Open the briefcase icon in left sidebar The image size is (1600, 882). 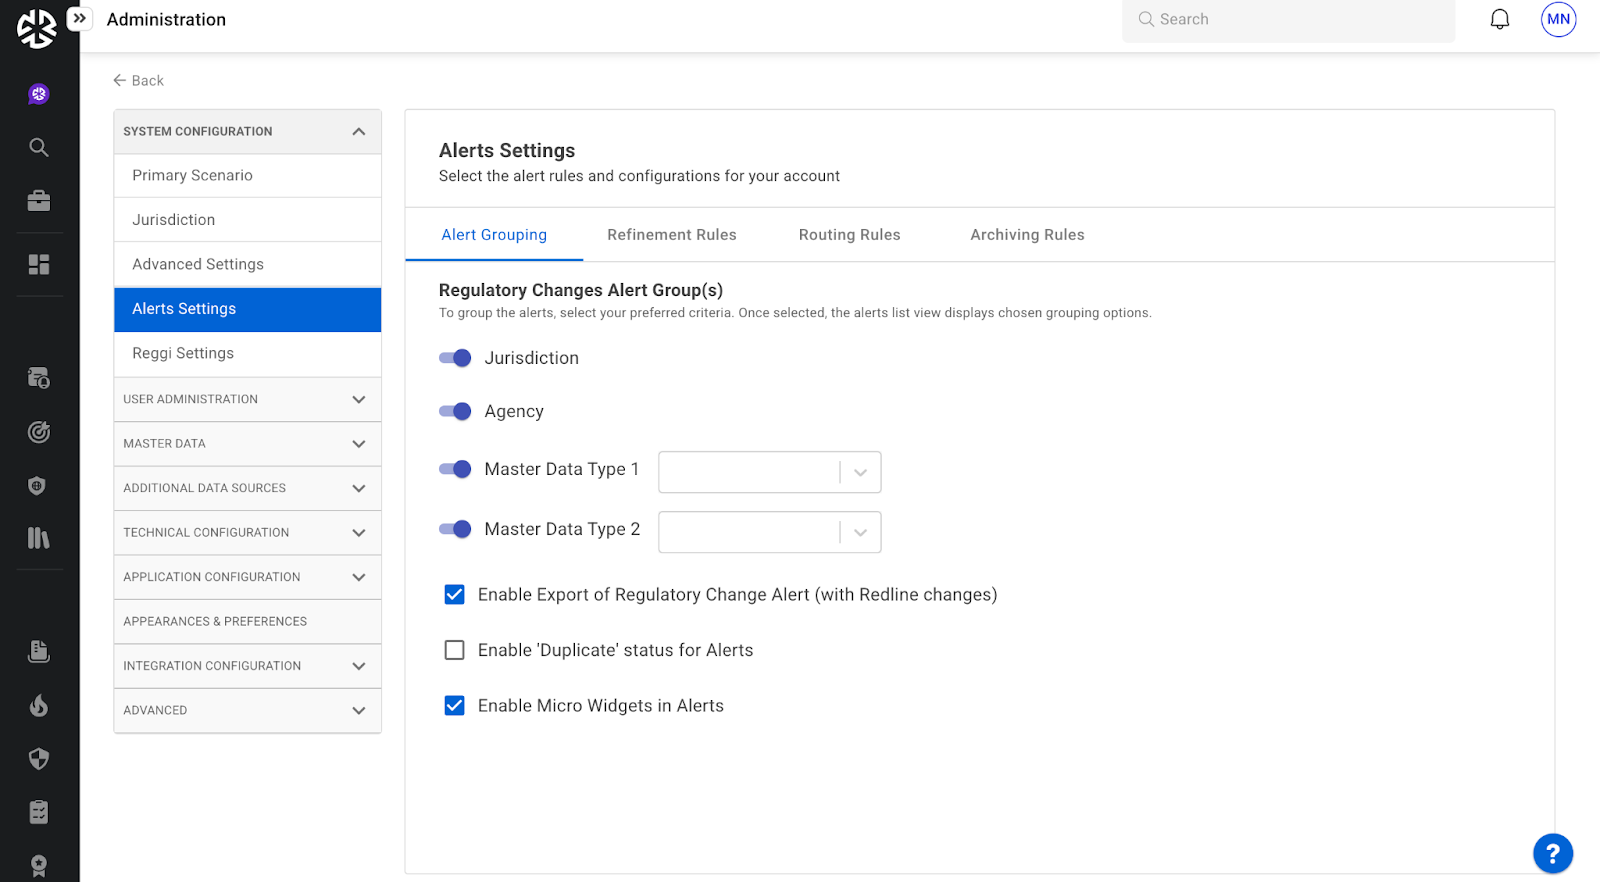(39, 201)
